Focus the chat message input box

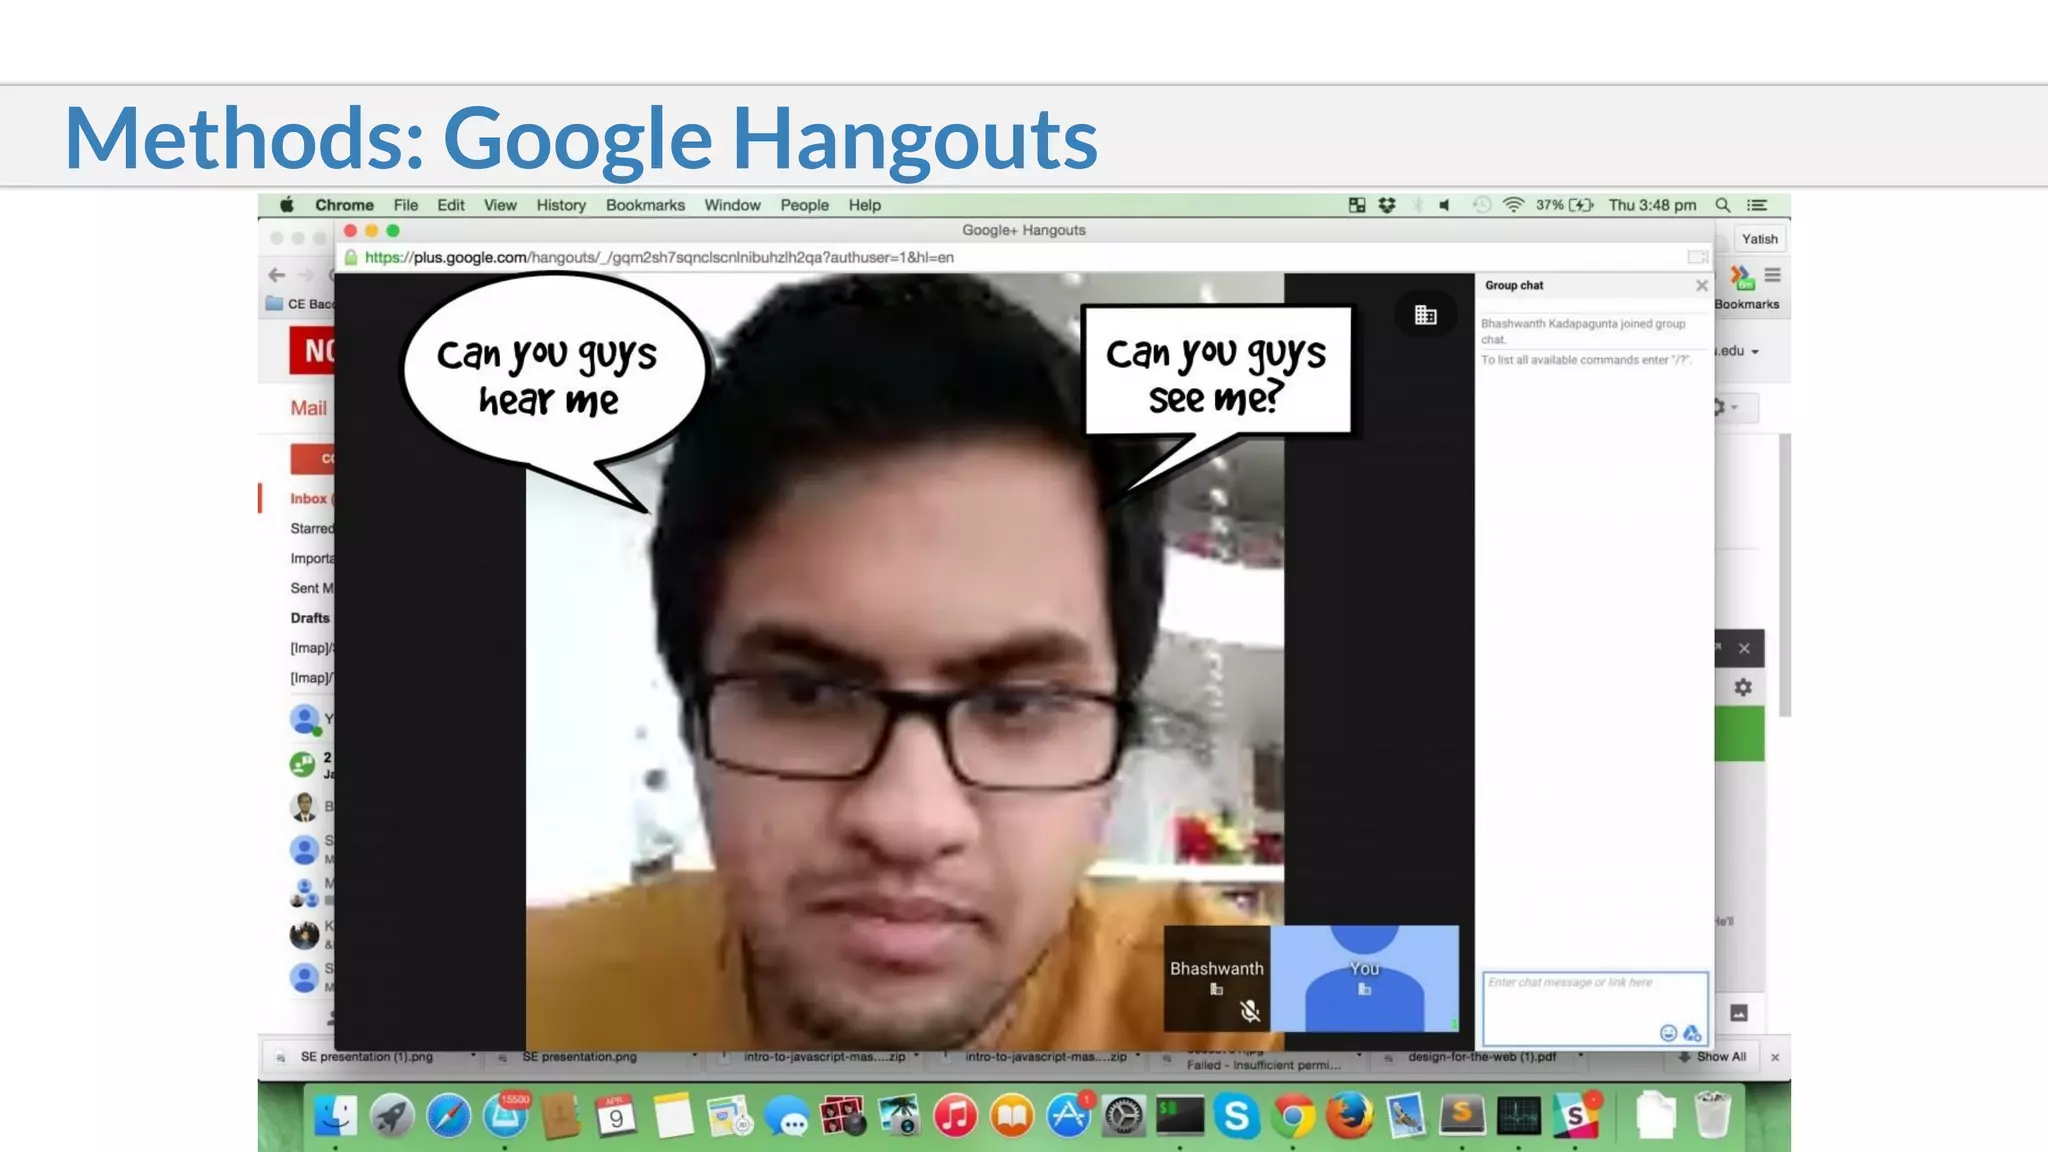(1594, 1008)
